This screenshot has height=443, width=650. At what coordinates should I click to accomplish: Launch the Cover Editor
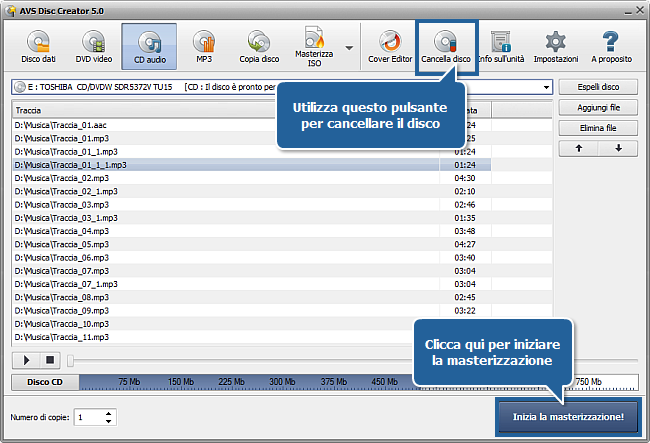[x=390, y=46]
